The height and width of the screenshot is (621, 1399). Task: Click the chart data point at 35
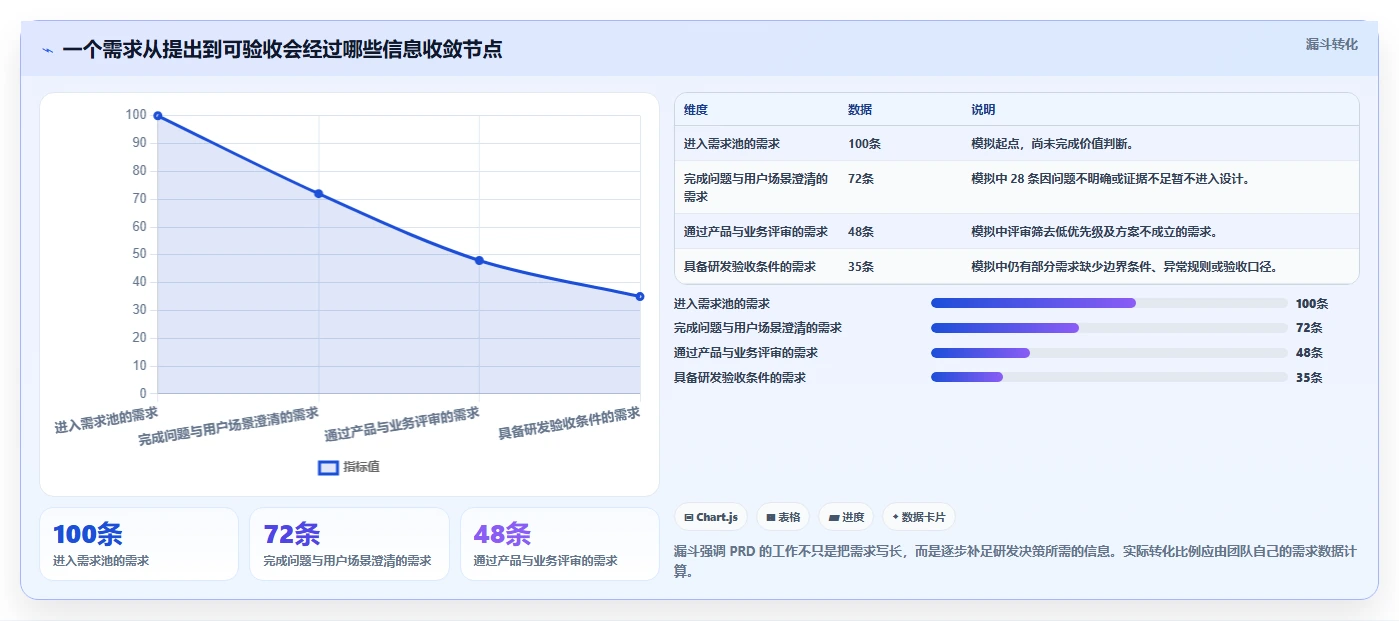640,296
